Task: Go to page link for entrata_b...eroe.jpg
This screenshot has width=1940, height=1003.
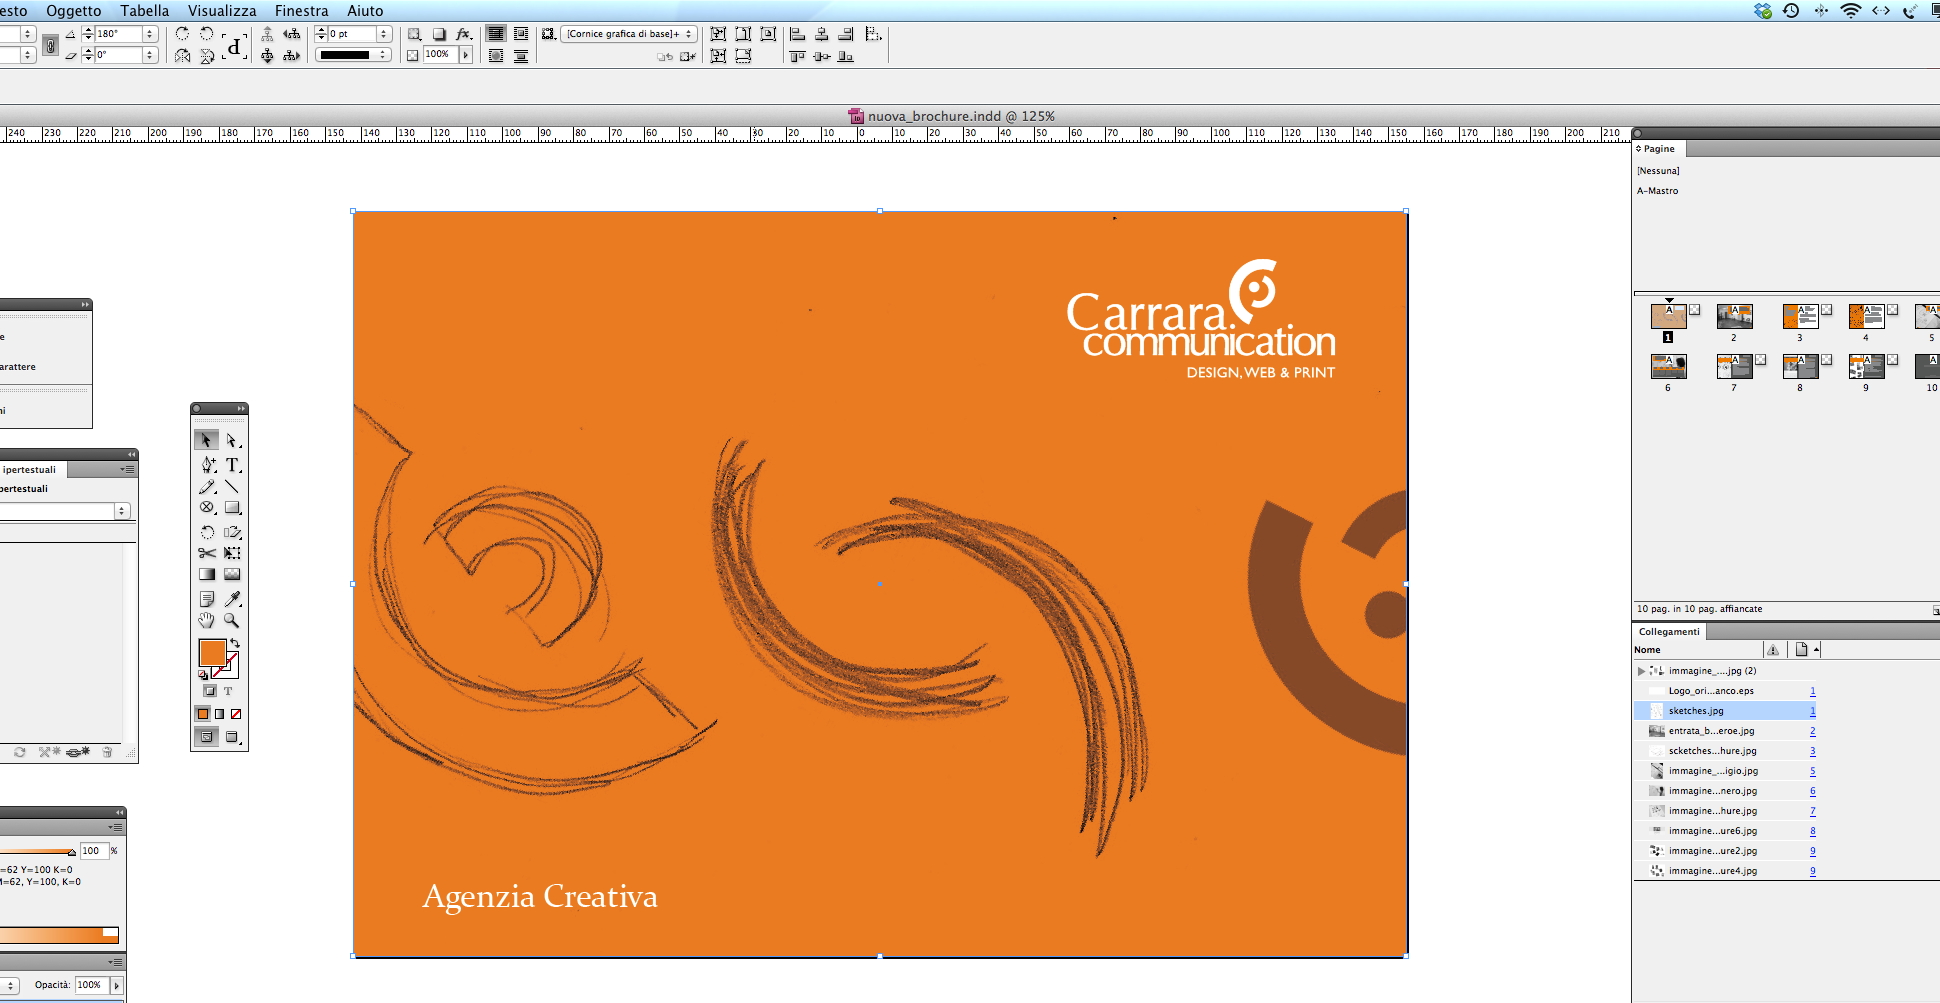Action: (x=1812, y=731)
